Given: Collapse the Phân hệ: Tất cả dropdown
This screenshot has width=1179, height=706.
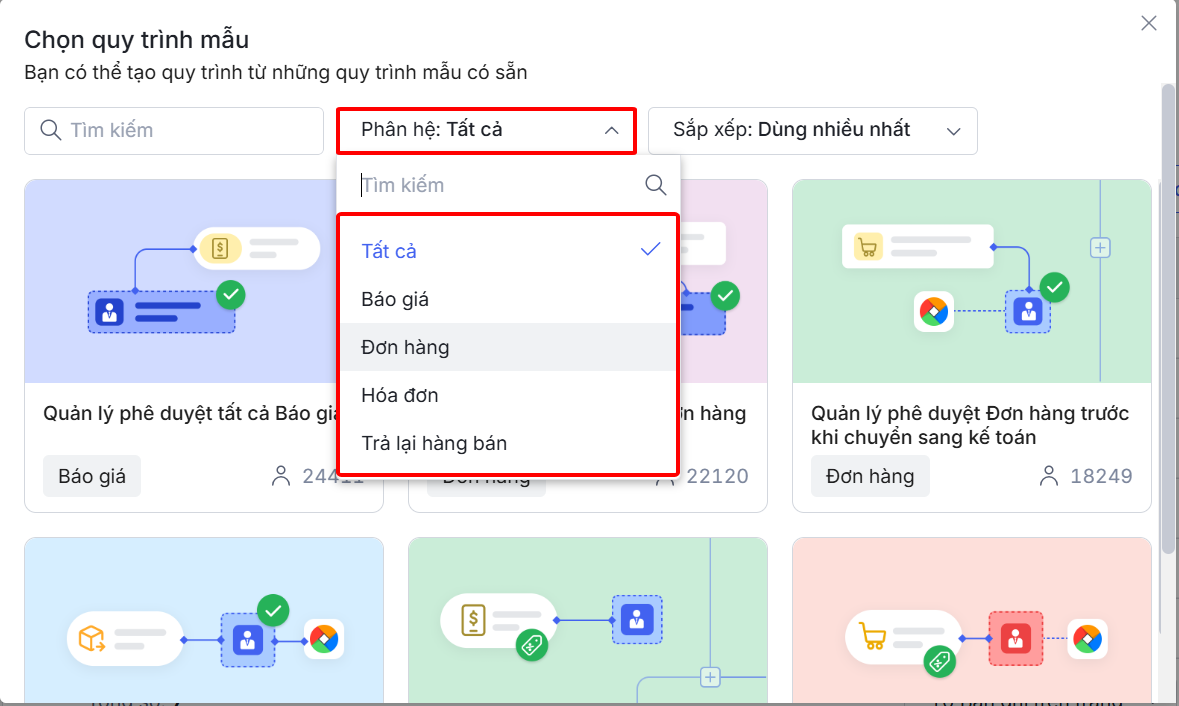Looking at the screenshot, I should [486, 131].
